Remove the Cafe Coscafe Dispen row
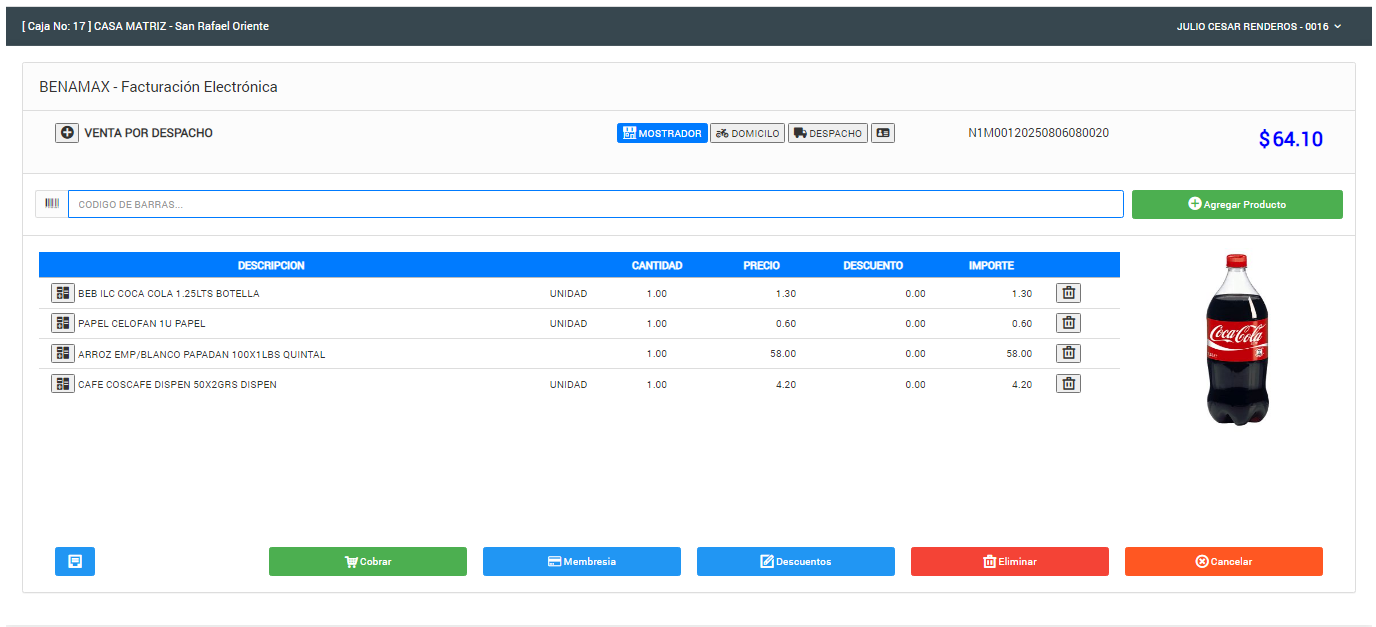1376x627 pixels. pyautogui.click(x=1068, y=384)
